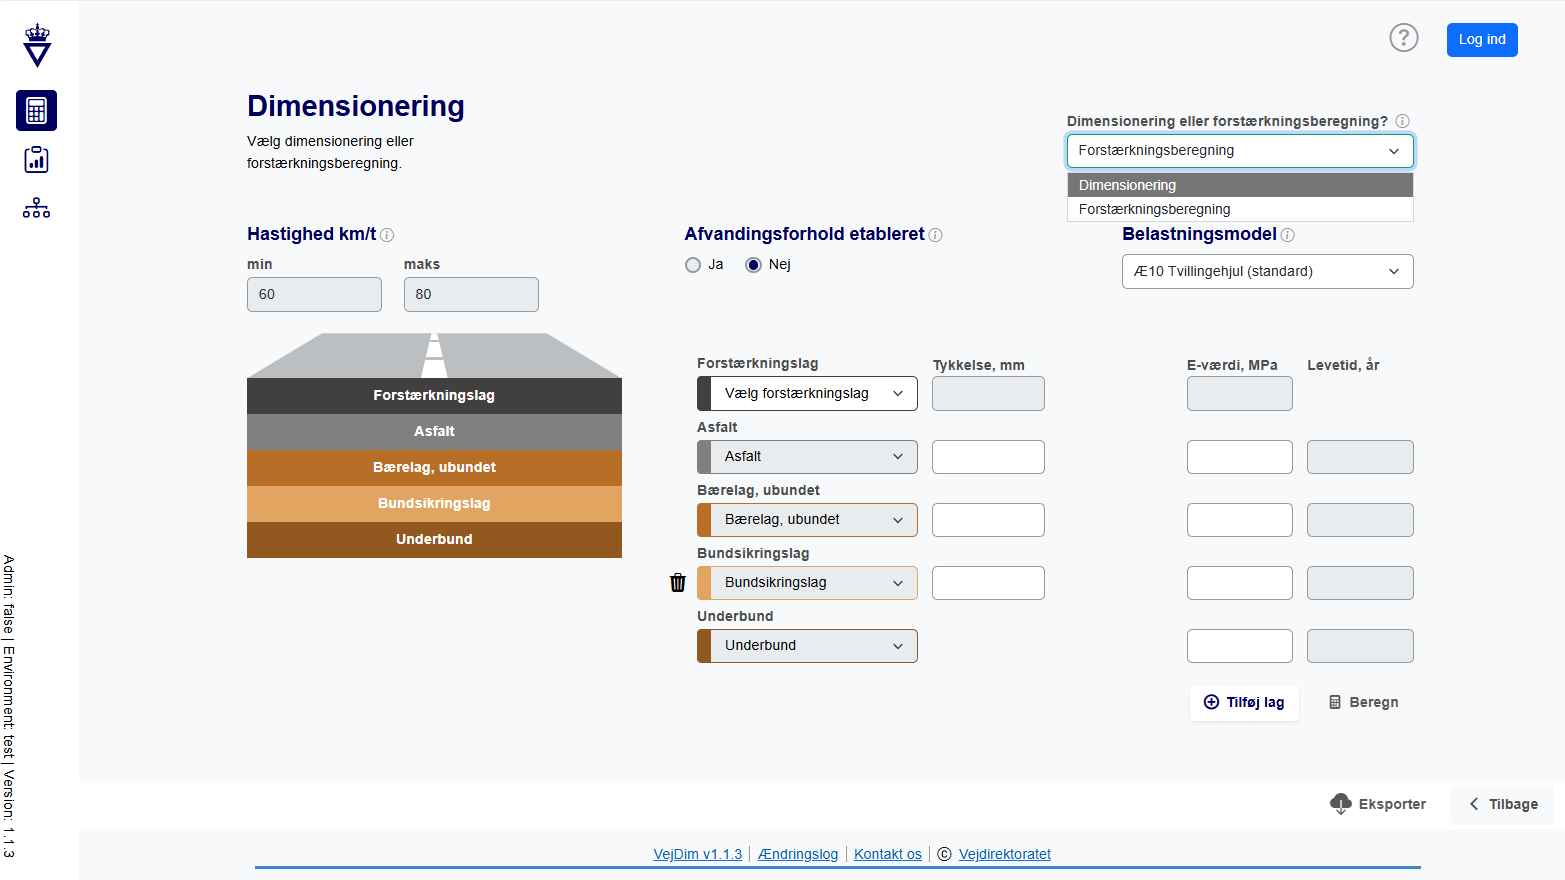Open the report chart sidebar icon
1565x880 pixels.
(x=36, y=160)
